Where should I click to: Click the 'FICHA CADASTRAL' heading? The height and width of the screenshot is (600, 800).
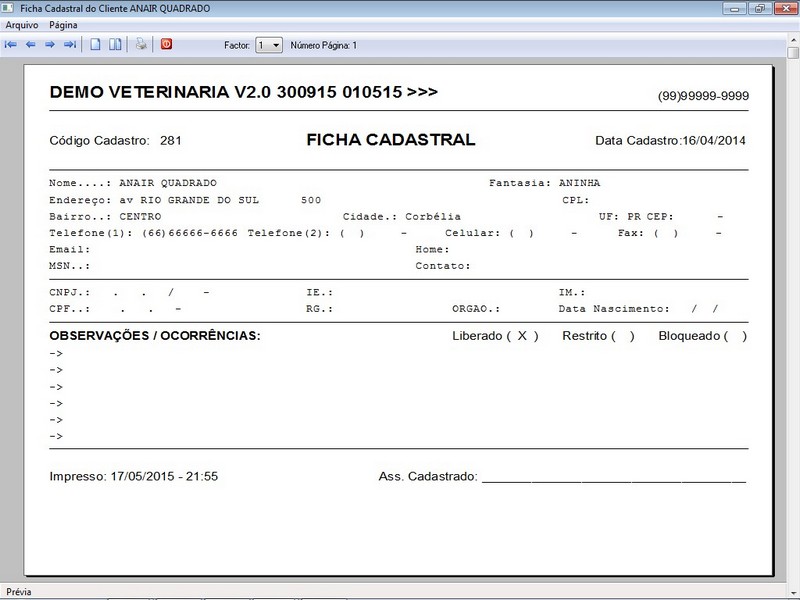(x=391, y=140)
